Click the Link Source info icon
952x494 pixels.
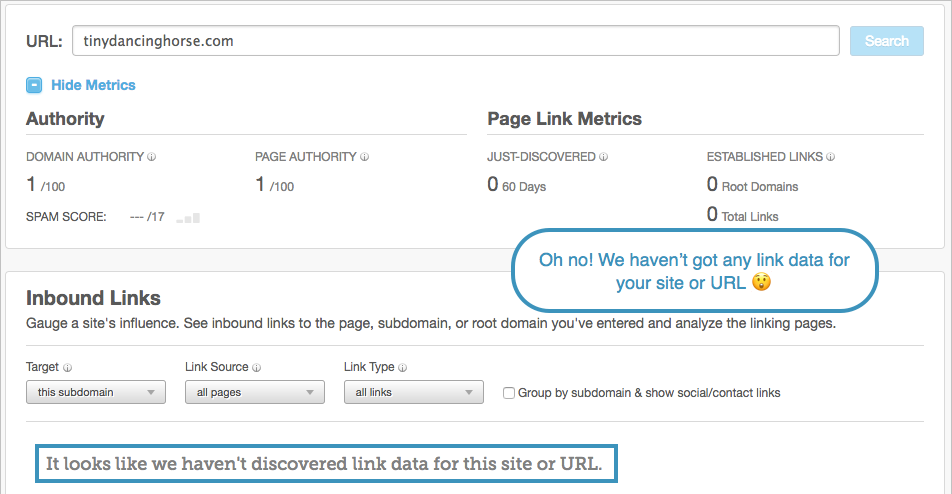pos(257,368)
